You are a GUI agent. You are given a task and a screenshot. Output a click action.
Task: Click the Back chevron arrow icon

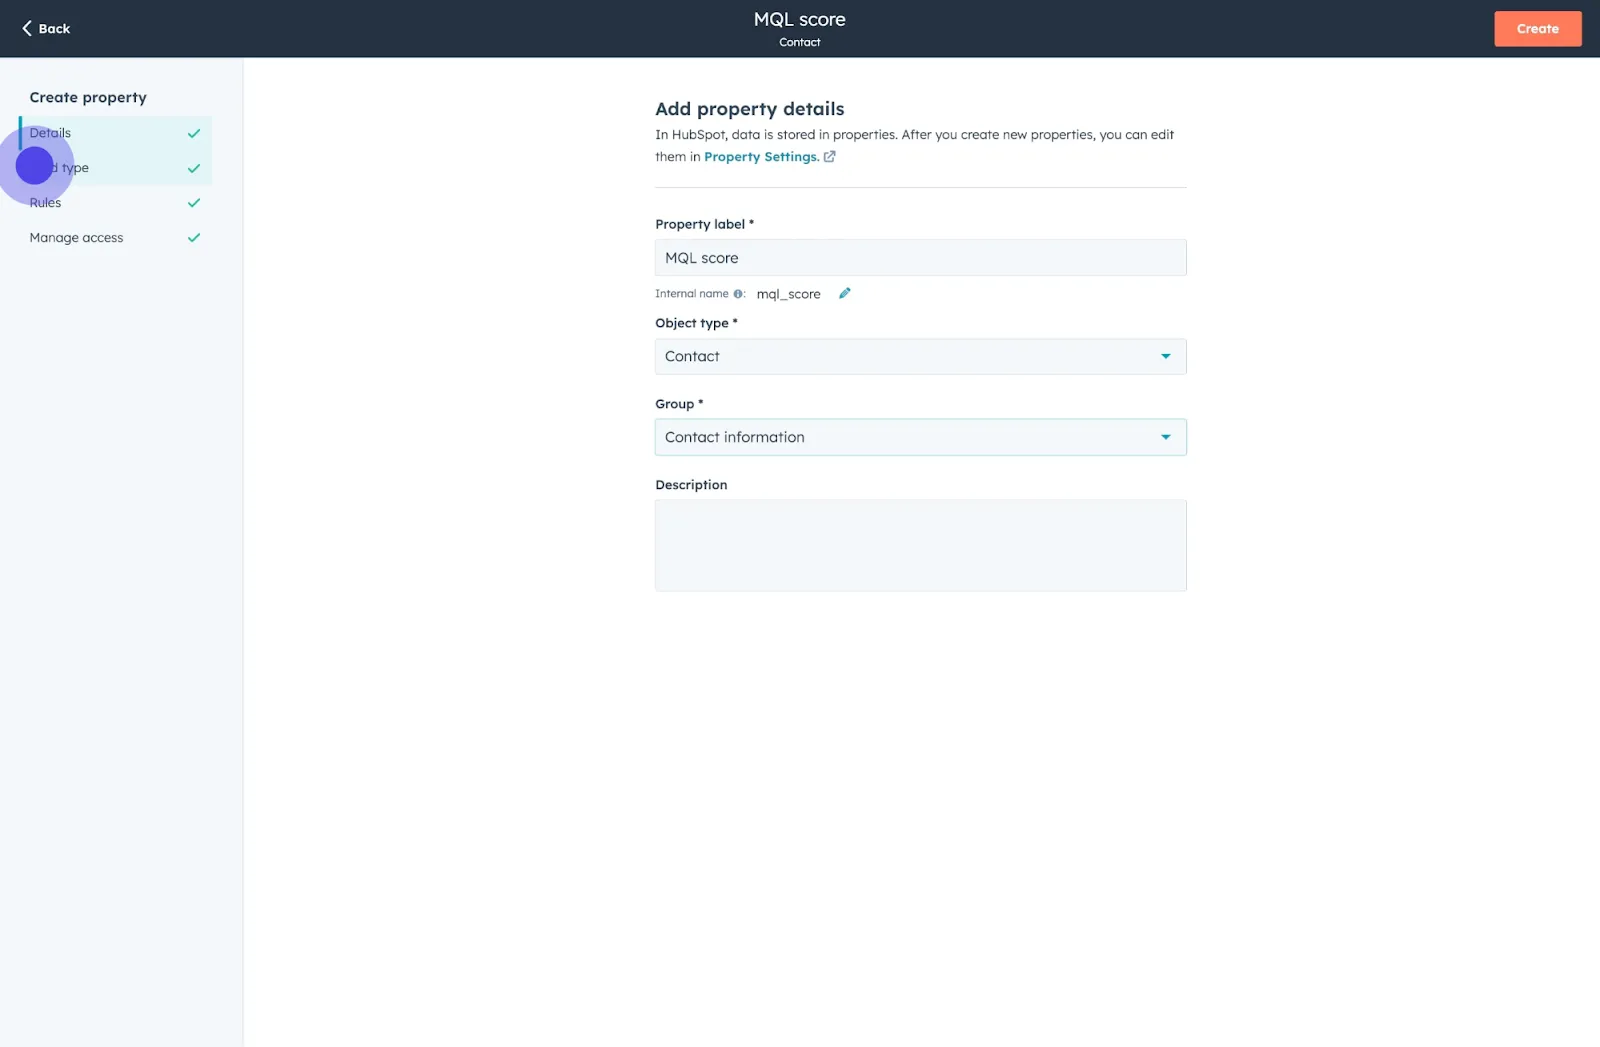27,28
